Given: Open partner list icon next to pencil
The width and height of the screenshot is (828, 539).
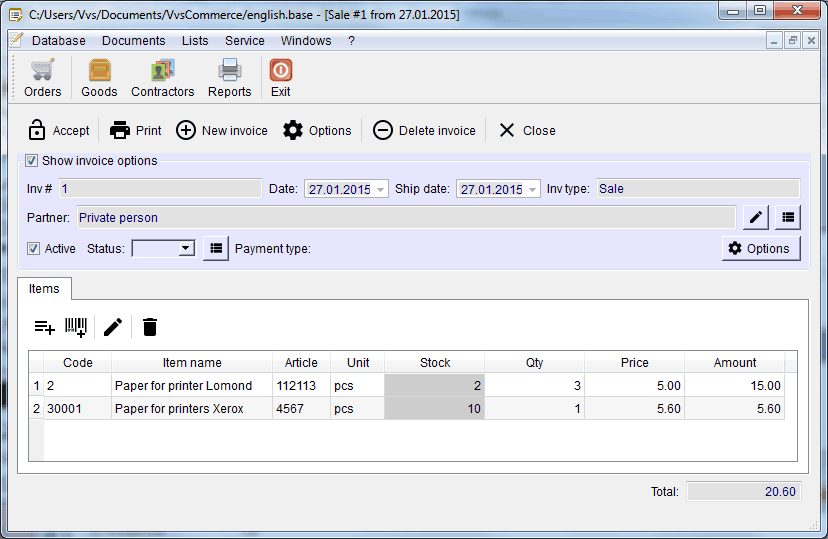Looking at the screenshot, I should pyautogui.click(x=788, y=217).
